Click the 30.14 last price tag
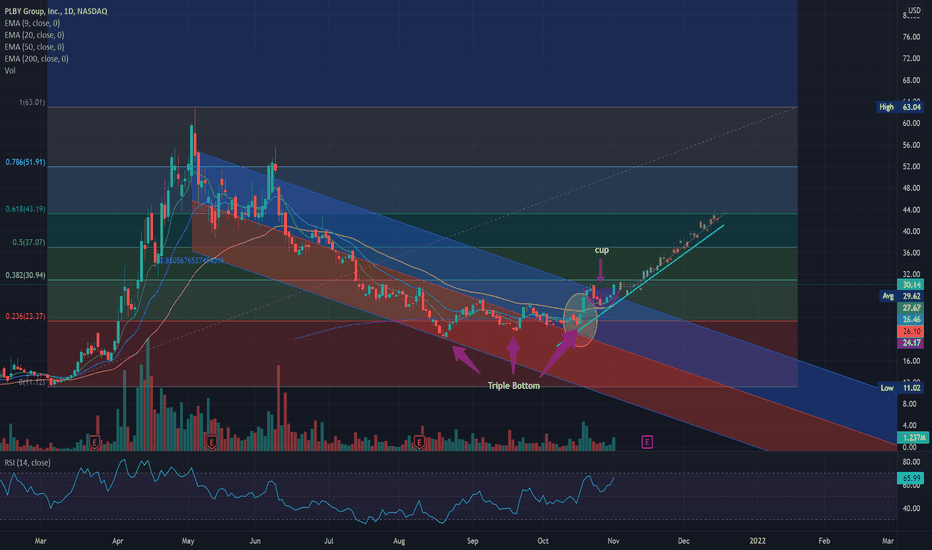This screenshot has width=932, height=550. click(x=910, y=285)
